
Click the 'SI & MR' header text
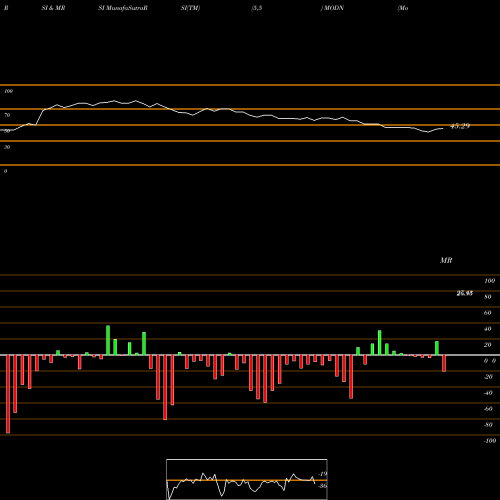pyautogui.click(x=53, y=8)
